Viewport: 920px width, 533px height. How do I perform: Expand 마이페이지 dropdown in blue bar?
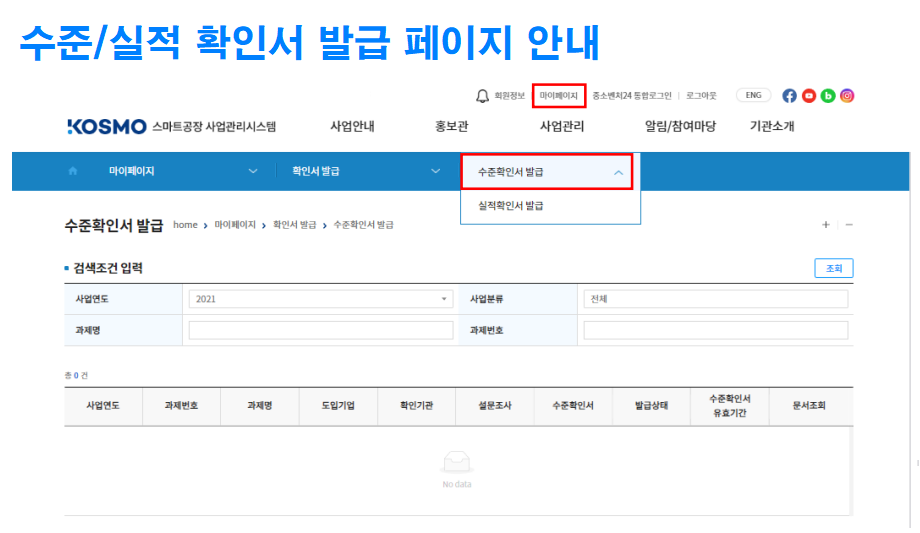183,171
